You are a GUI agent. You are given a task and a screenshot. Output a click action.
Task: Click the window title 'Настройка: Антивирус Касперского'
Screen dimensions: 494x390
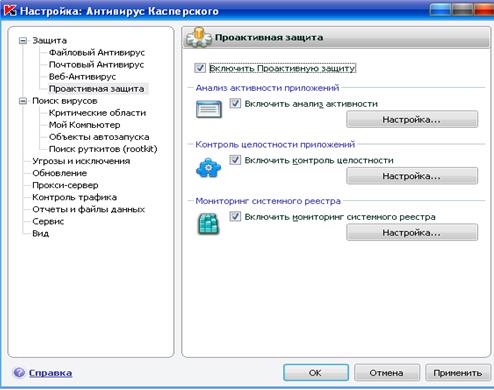pos(119,11)
